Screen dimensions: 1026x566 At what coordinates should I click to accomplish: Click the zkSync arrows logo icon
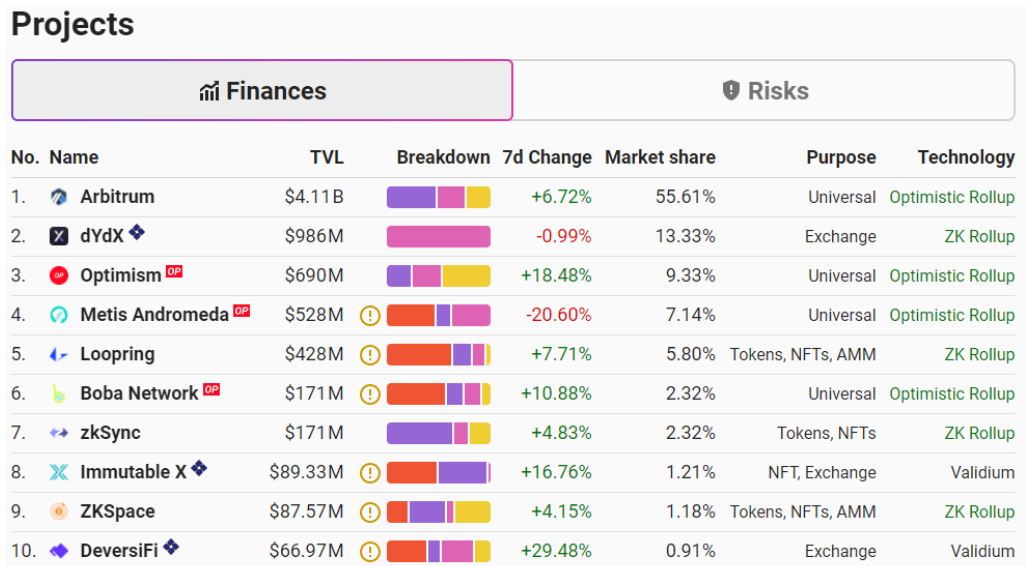[59, 433]
